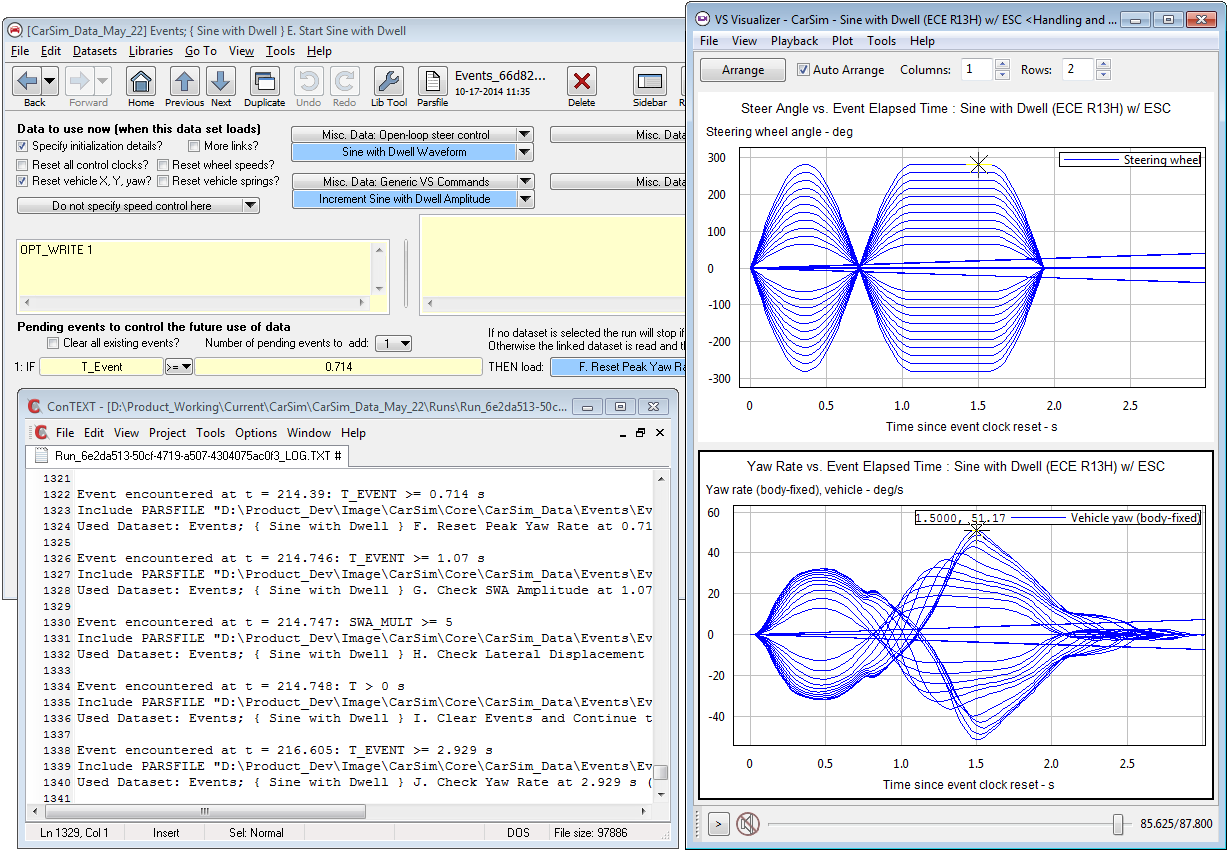Image resolution: width=1228 pixels, height=851 pixels.
Task: Decrease the Rows spinner value
Action: (x=1103, y=75)
